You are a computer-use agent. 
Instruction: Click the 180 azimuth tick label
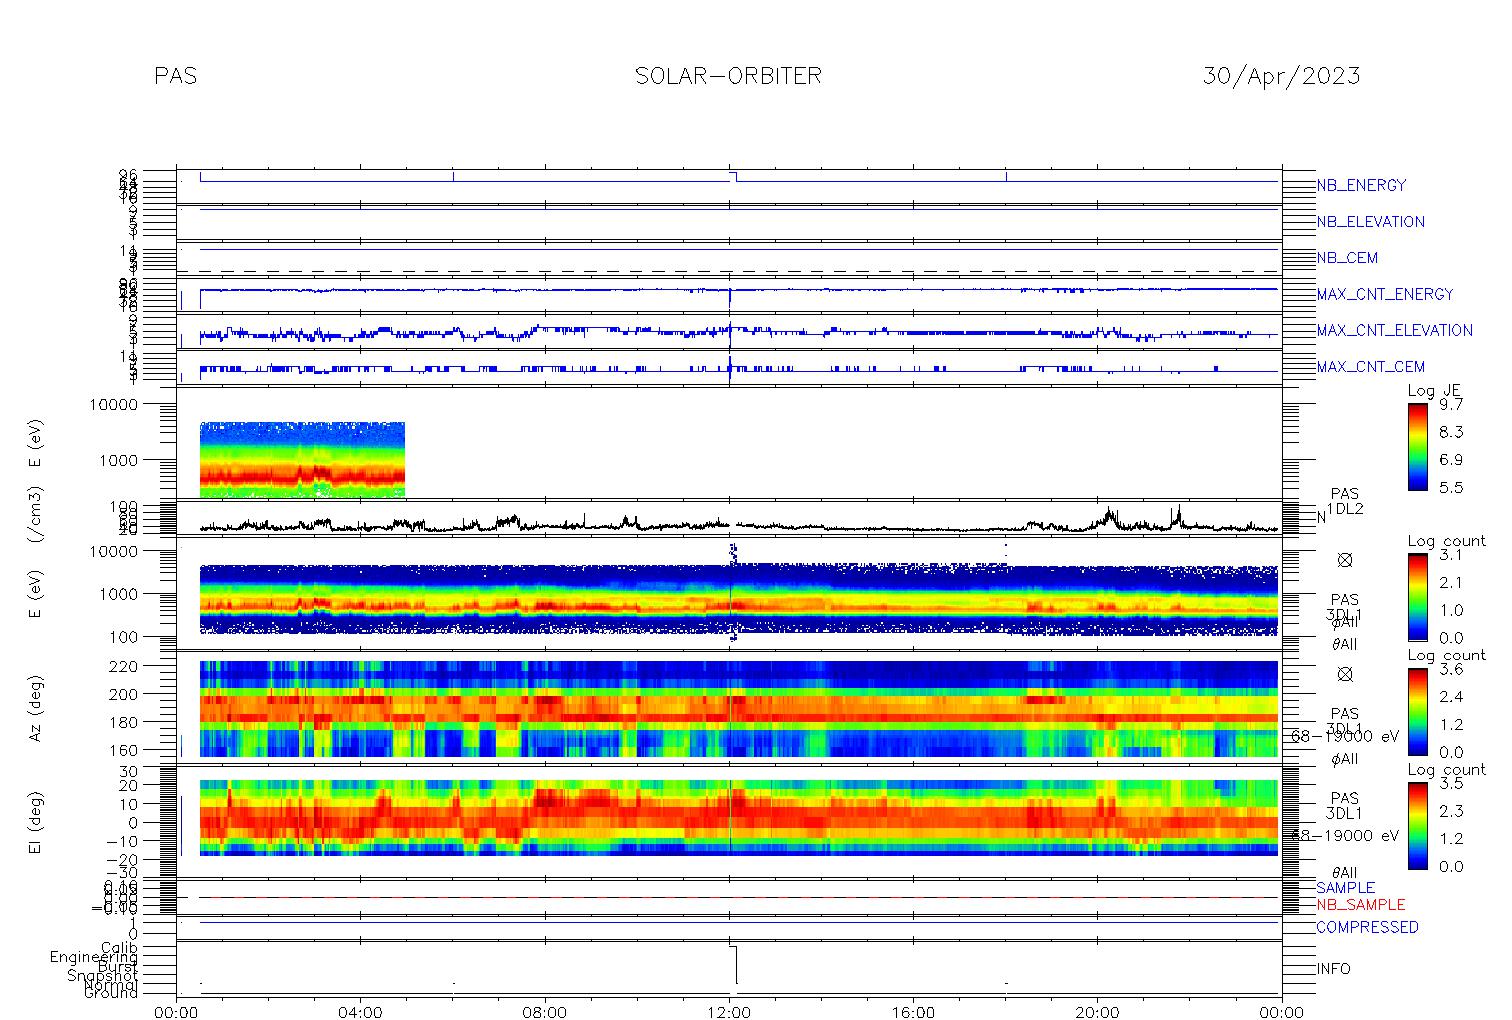click(x=125, y=721)
